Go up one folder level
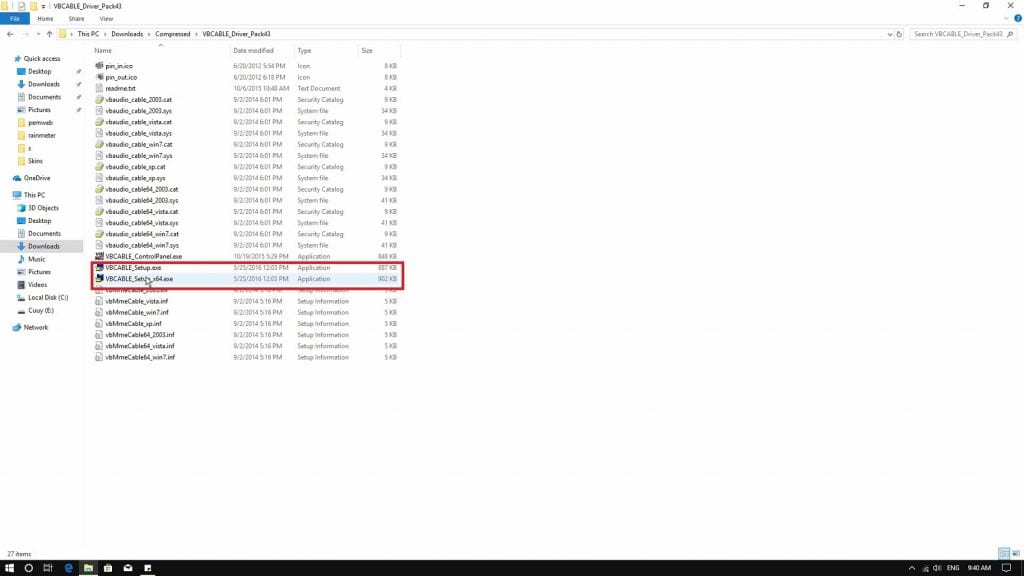This screenshot has height=576, width=1024. pos(50,34)
